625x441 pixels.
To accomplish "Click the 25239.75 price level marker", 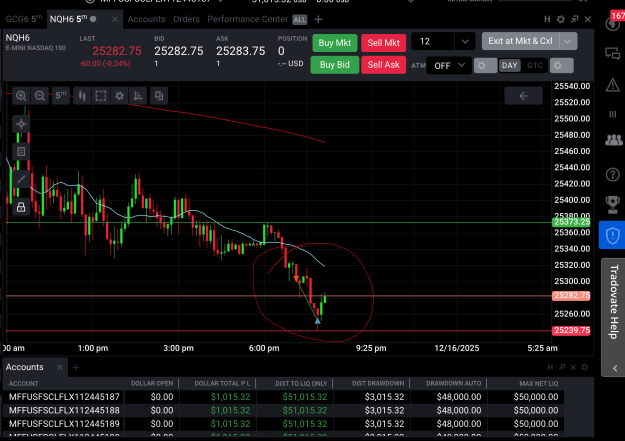I will point(571,330).
